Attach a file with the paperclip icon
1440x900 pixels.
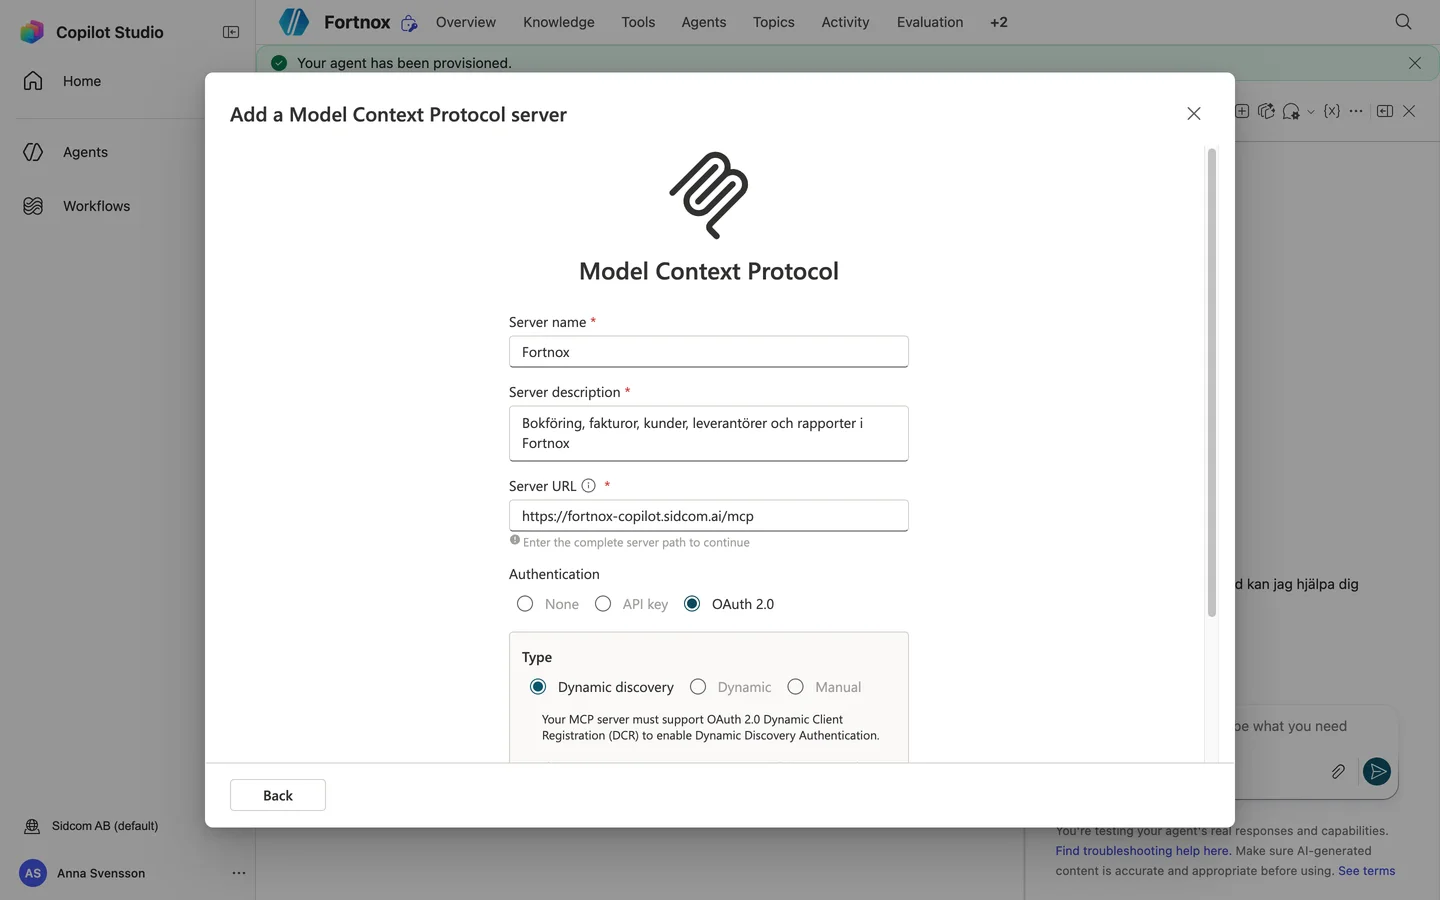pos(1338,771)
